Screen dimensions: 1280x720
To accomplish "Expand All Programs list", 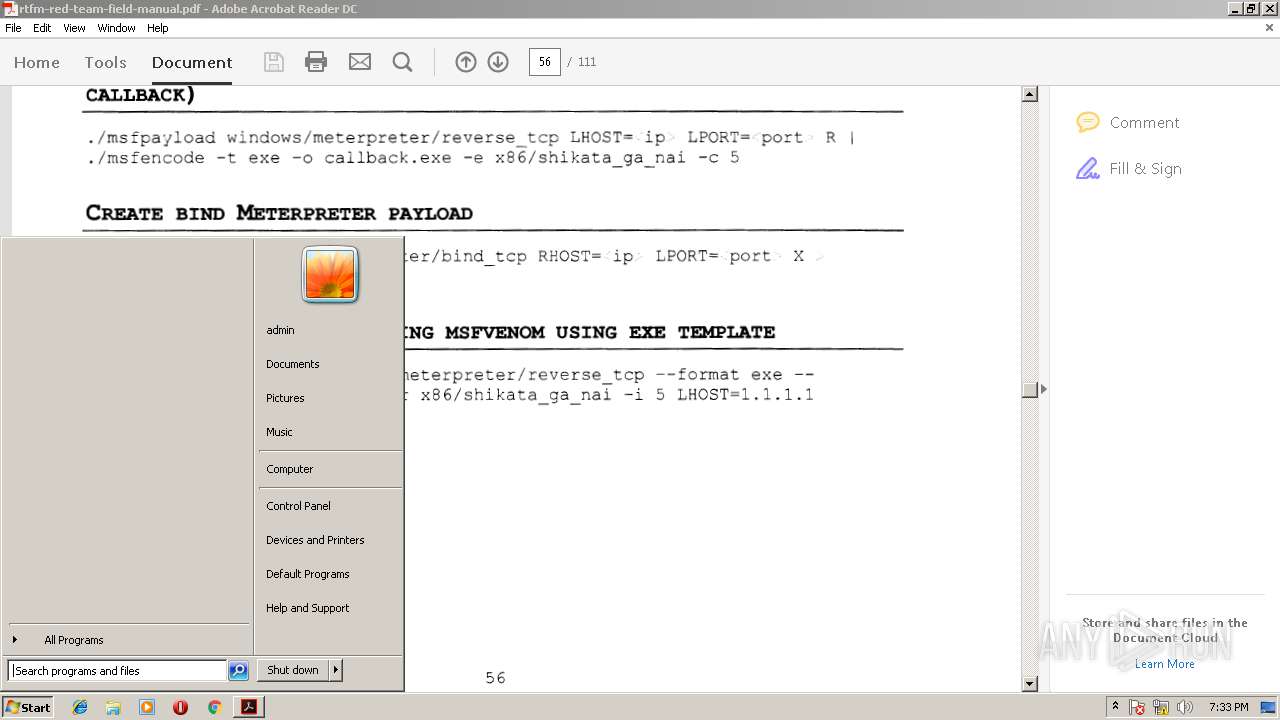I will pyautogui.click(x=74, y=640).
